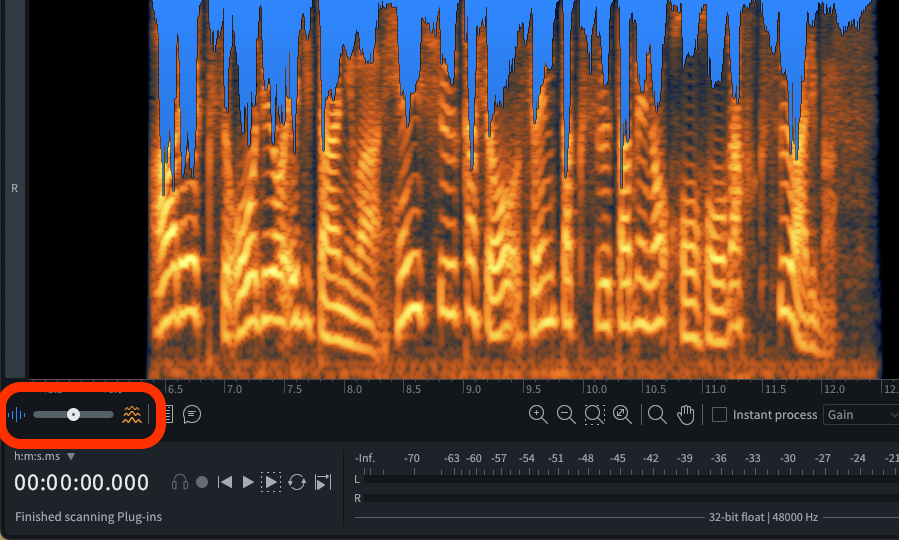Click the zoom out magnifier icon
Image resolution: width=899 pixels, height=540 pixels.
click(566, 414)
